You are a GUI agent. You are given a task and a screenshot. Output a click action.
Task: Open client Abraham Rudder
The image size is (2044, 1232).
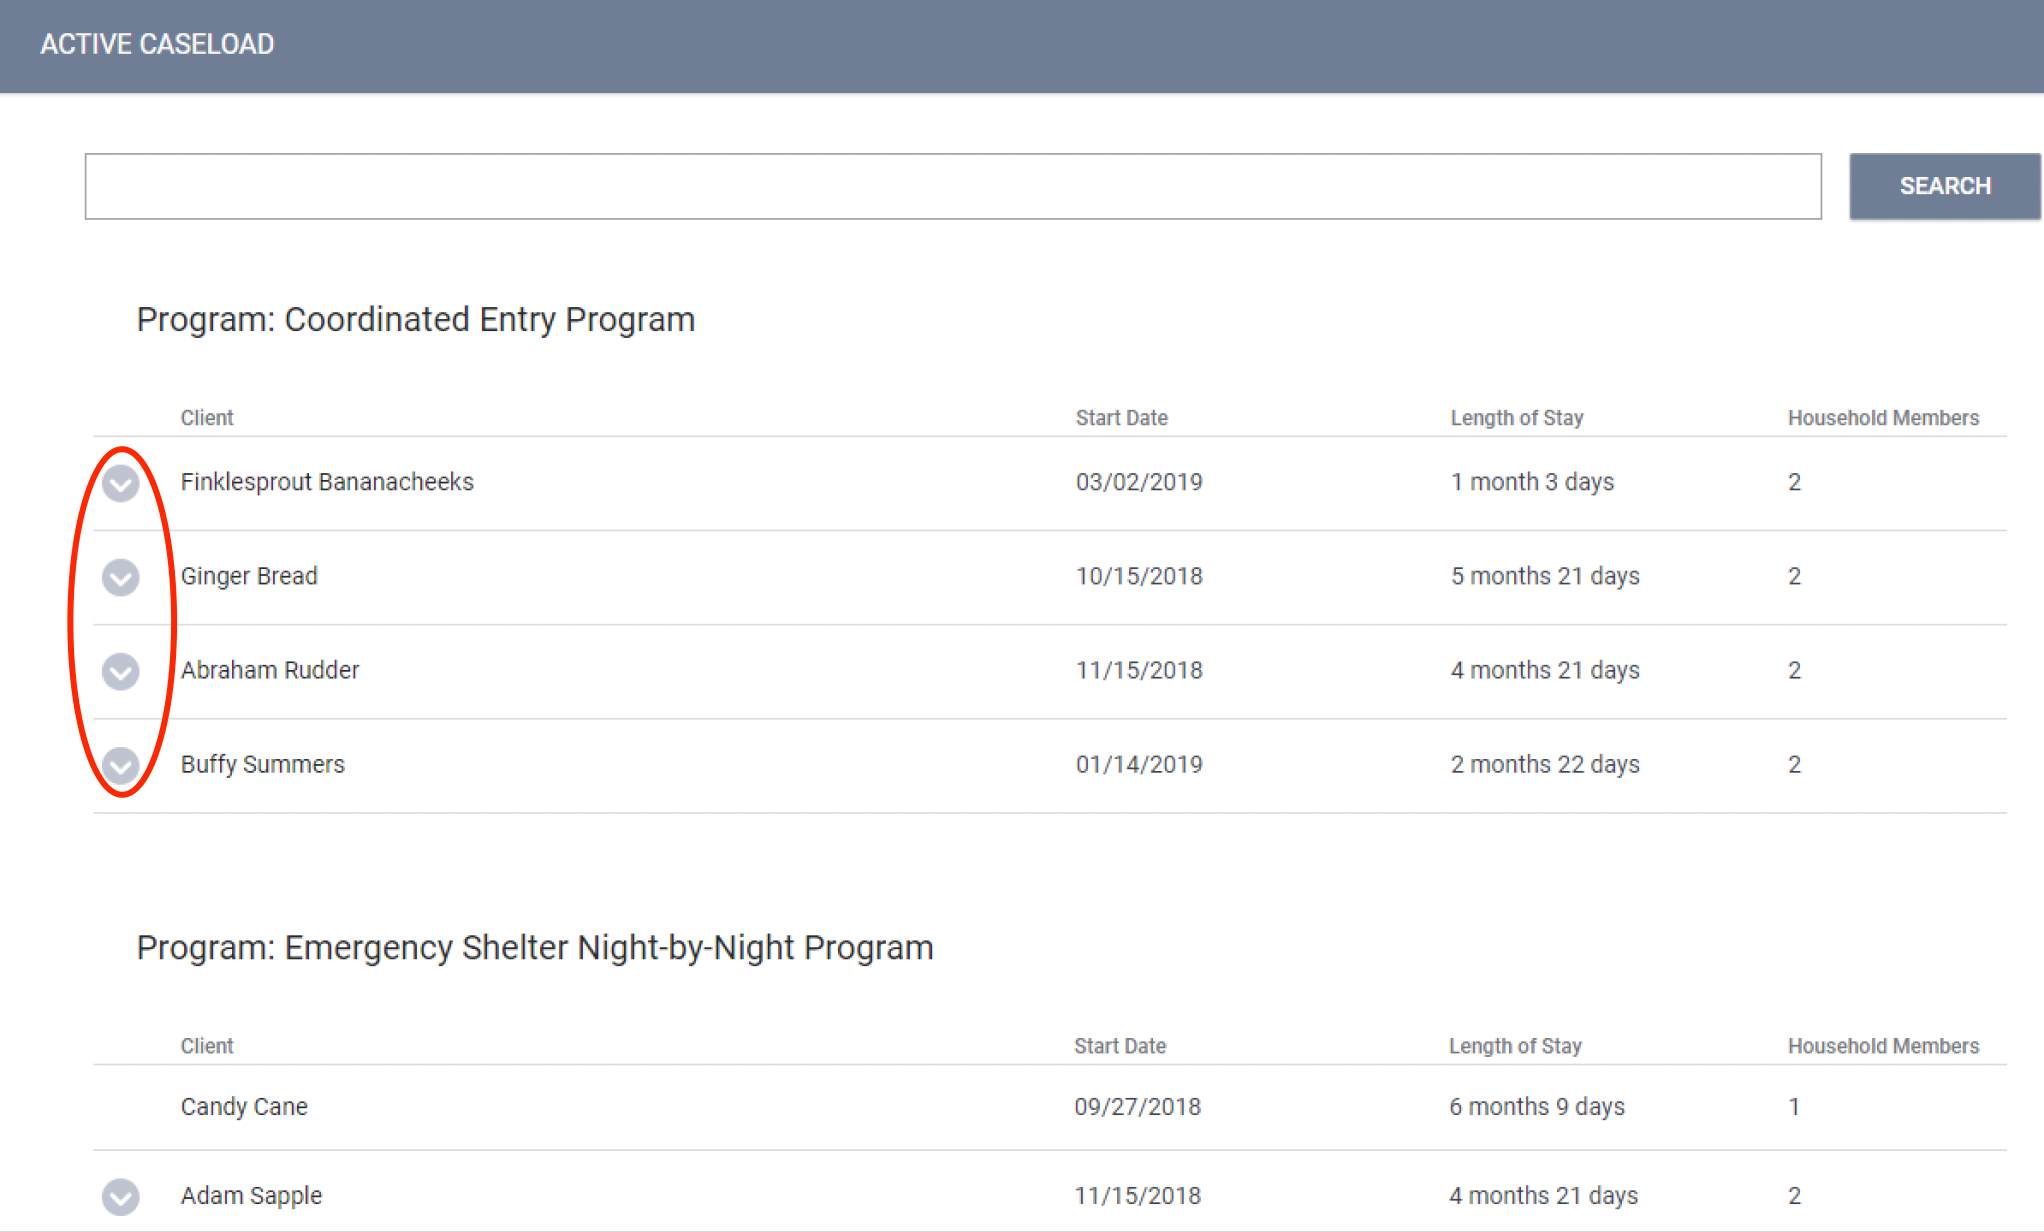coord(270,670)
